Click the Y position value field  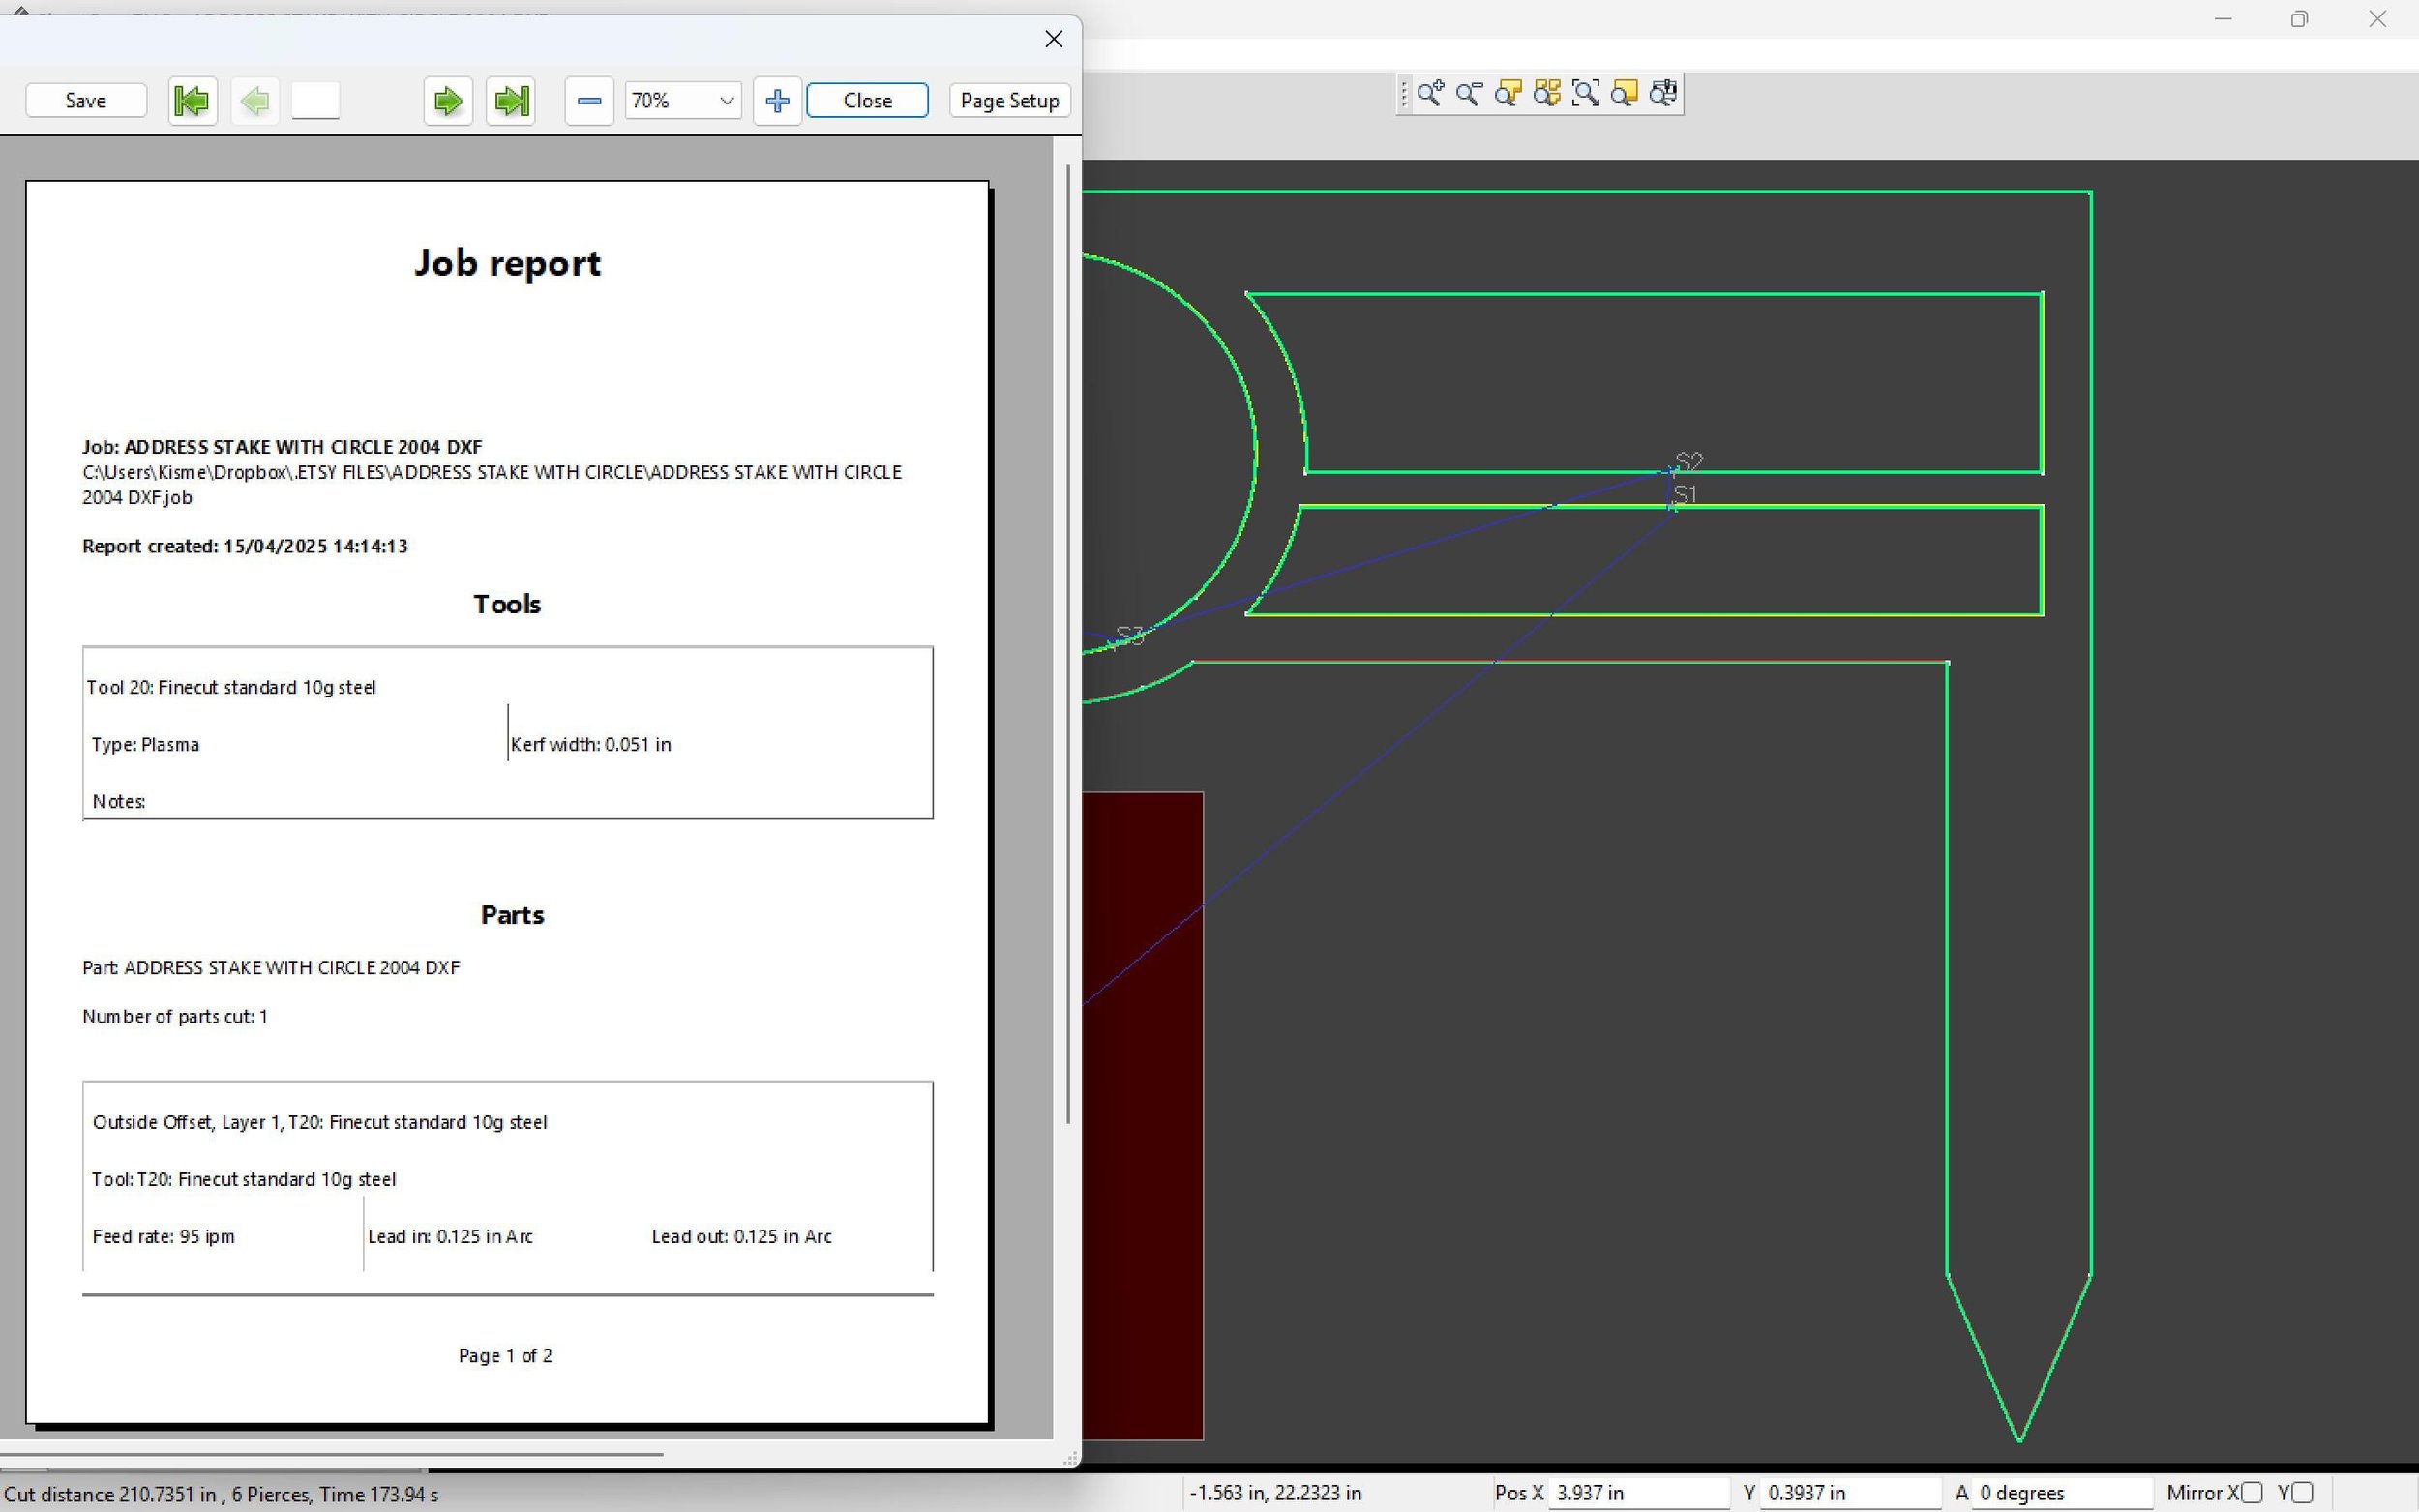(x=1850, y=1493)
